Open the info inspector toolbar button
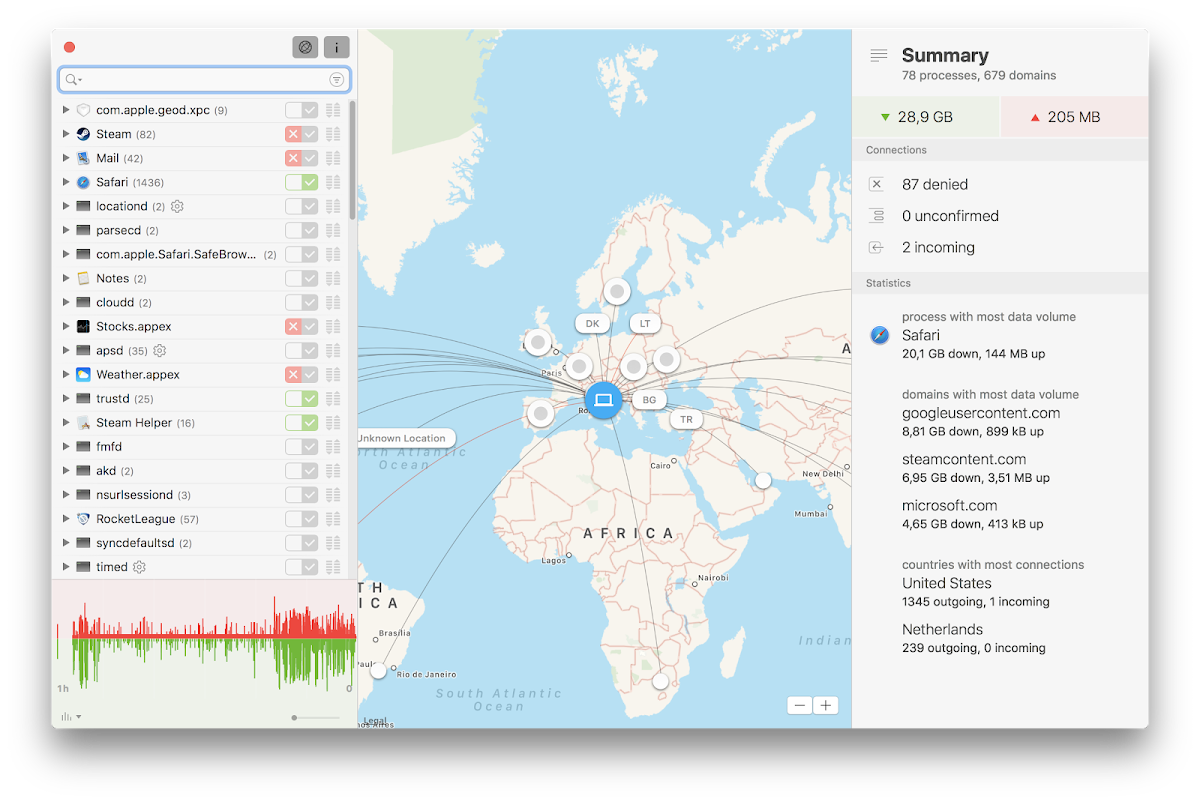Viewport: 1200px width, 802px height. point(337,47)
